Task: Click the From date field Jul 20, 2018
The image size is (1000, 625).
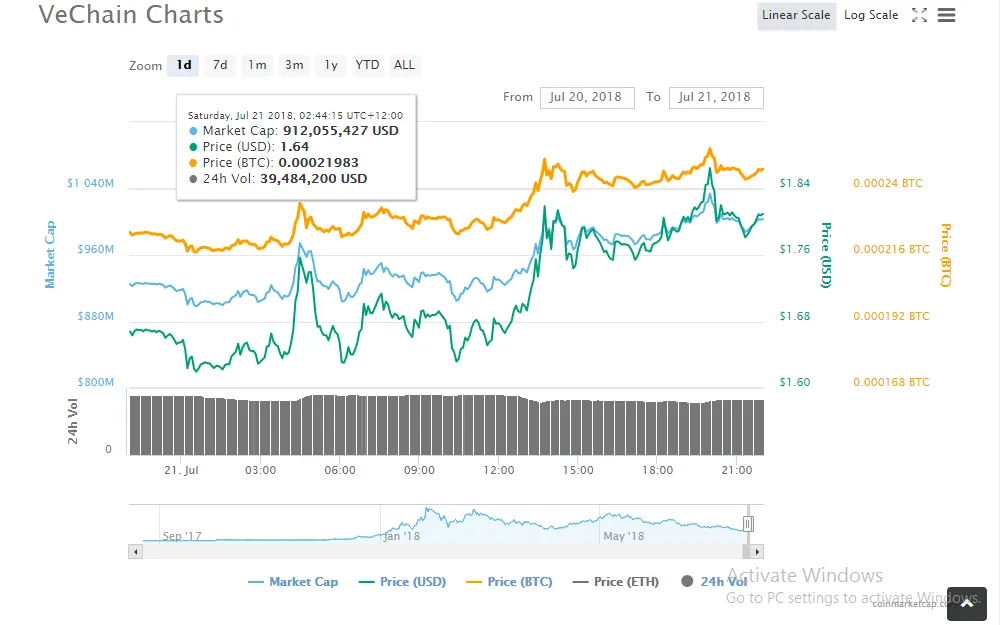Action: (x=587, y=97)
